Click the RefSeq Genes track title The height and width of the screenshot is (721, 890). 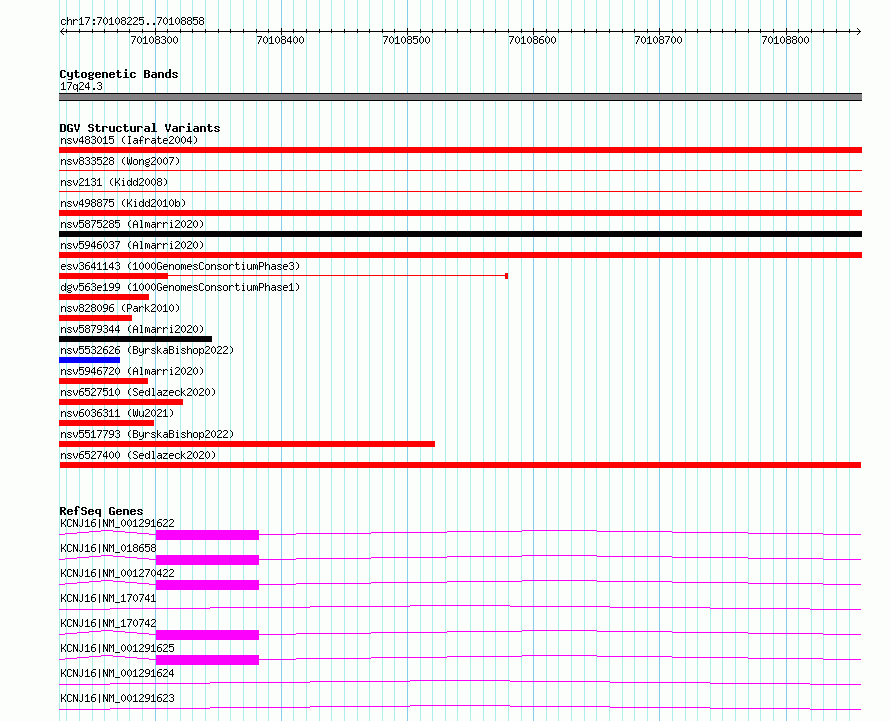click(101, 511)
